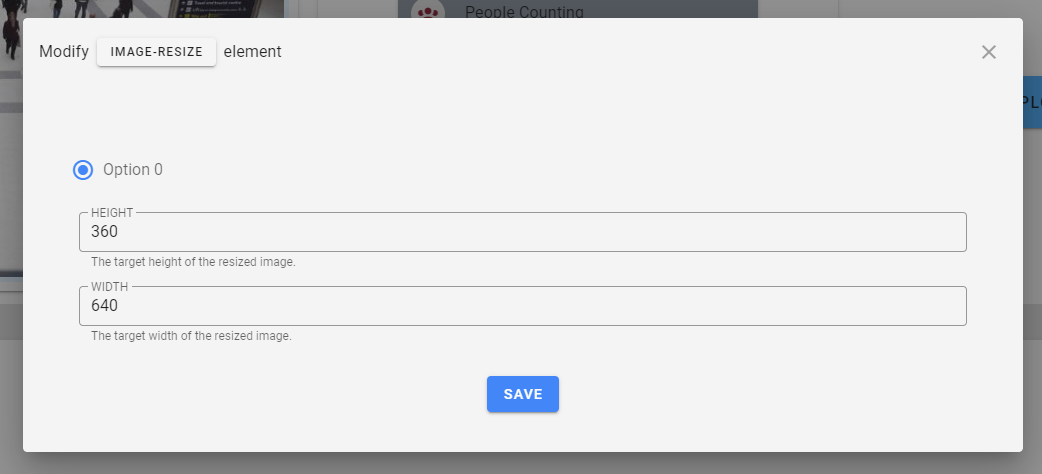Click the dimmed overlay below the dialog
This screenshot has width=1042, height=474.
pyautogui.click(x=520, y=463)
